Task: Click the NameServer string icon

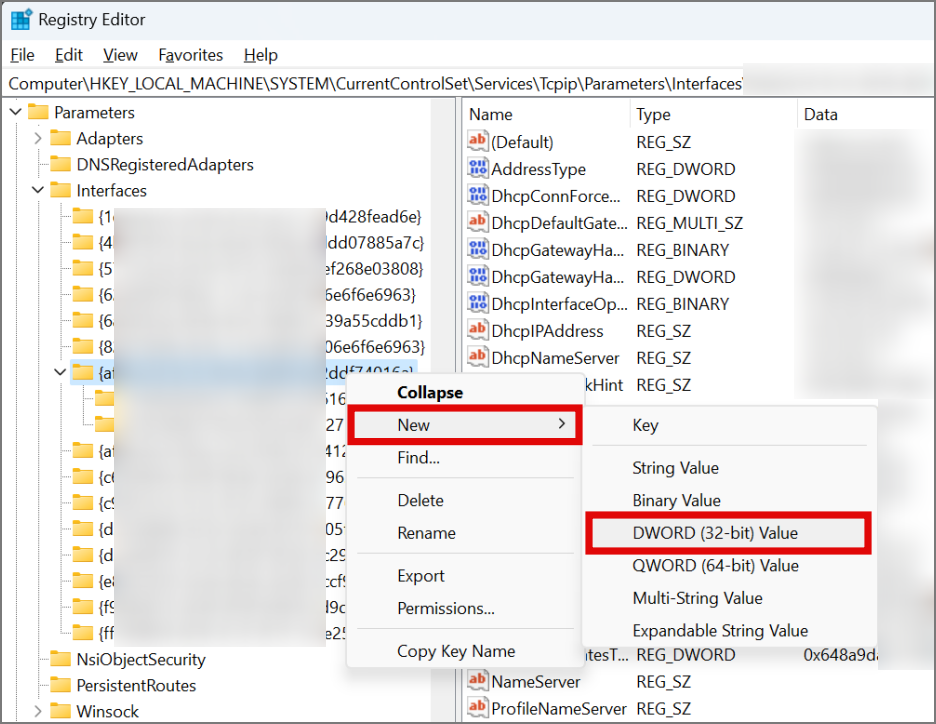Action: pos(478,681)
